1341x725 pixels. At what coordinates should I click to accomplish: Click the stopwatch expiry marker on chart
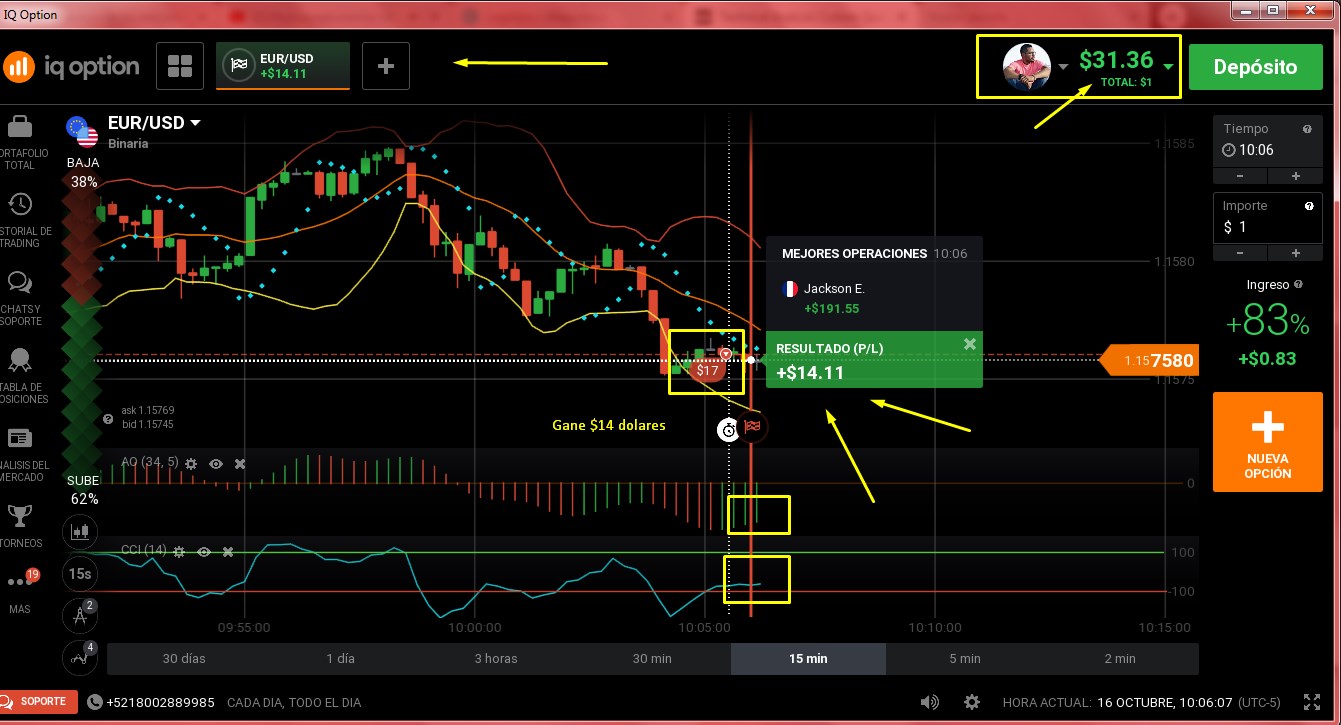[x=729, y=429]
